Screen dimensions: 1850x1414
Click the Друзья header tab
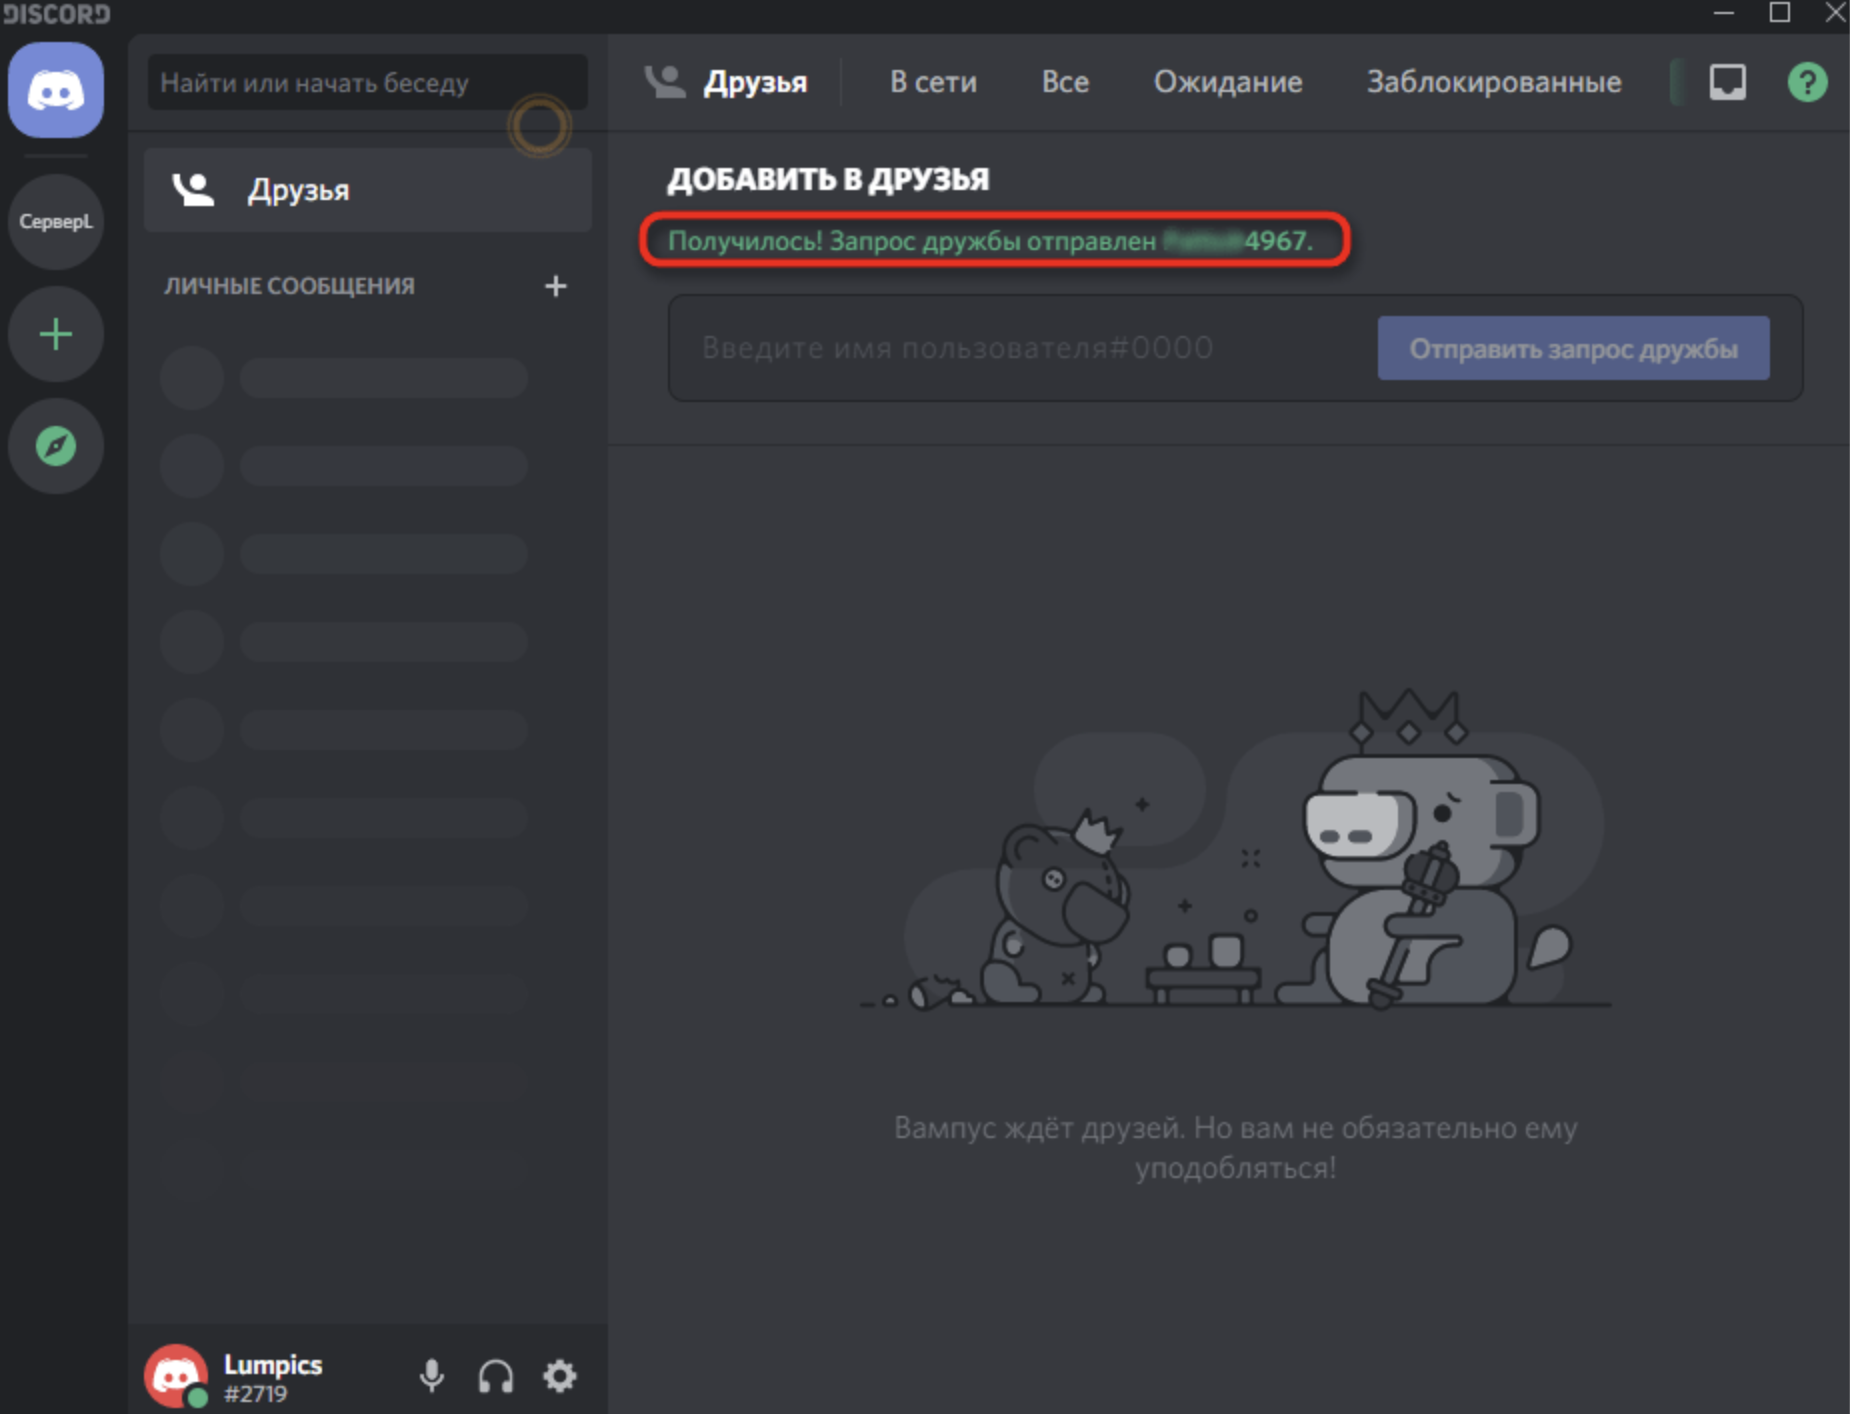click(755, 82)
